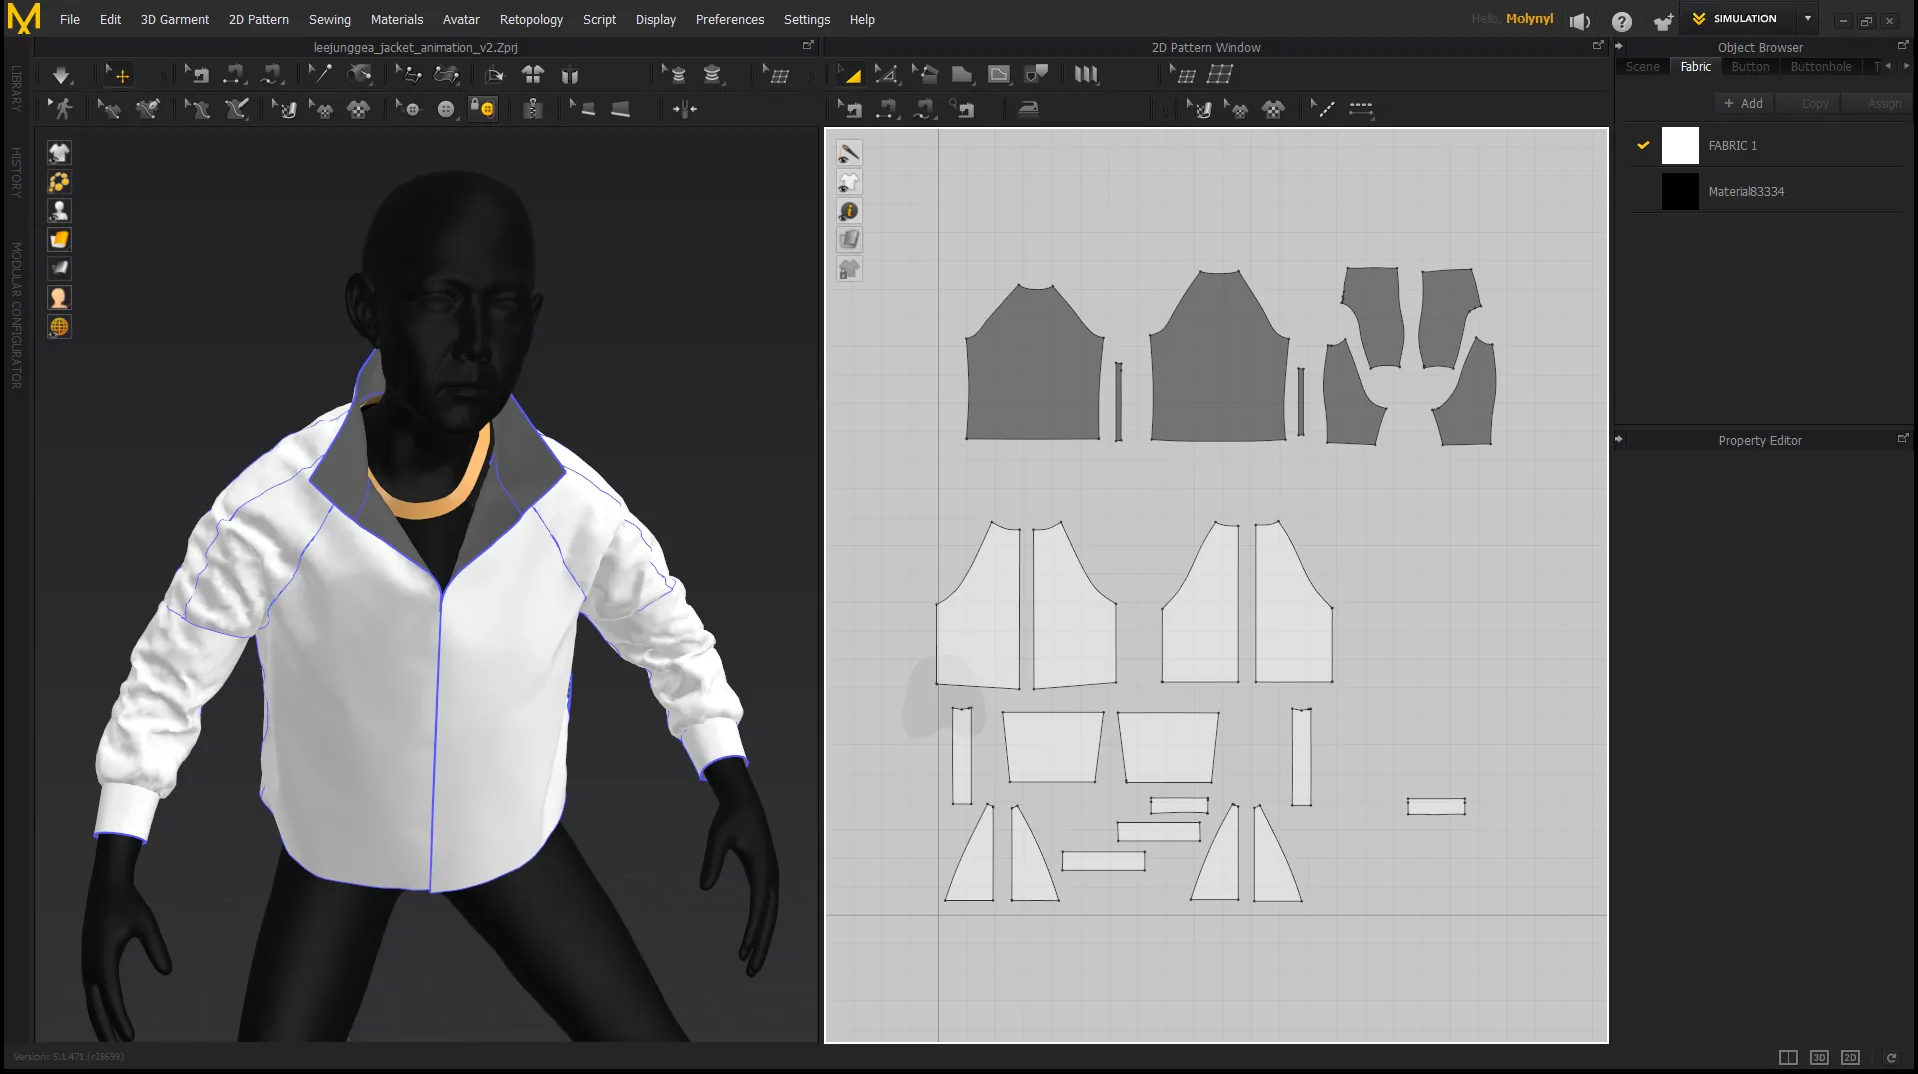The image size is (1918, 1074).
Task: Select the walking avatar motion icon
Action: click(x=62, y=109)
